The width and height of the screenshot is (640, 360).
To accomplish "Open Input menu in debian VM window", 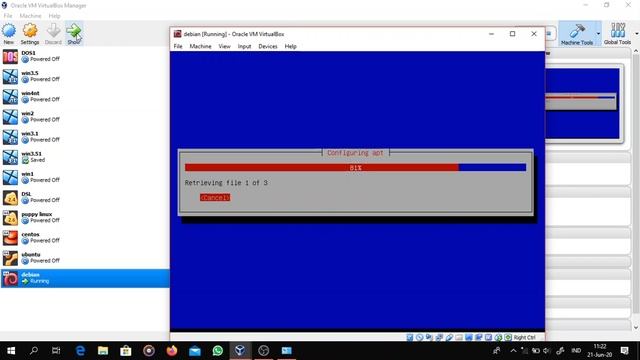I will [x=244, y=47].
